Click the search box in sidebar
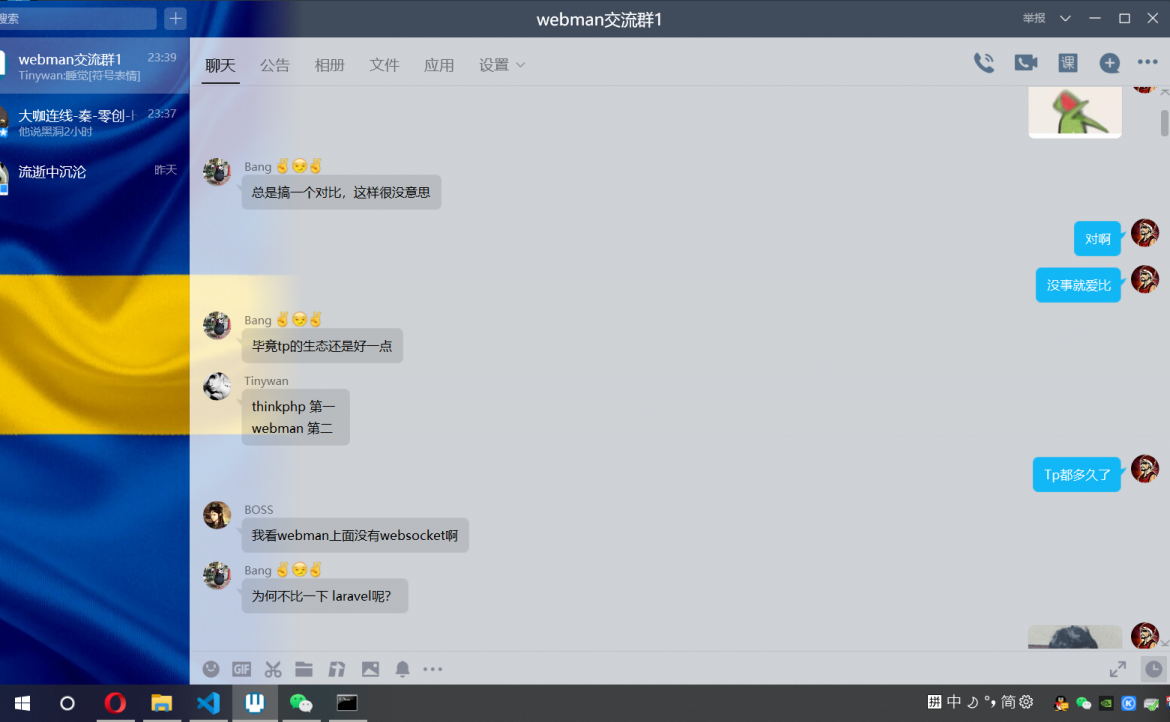Screen dimensions: 1170x722 click(78, 19)
